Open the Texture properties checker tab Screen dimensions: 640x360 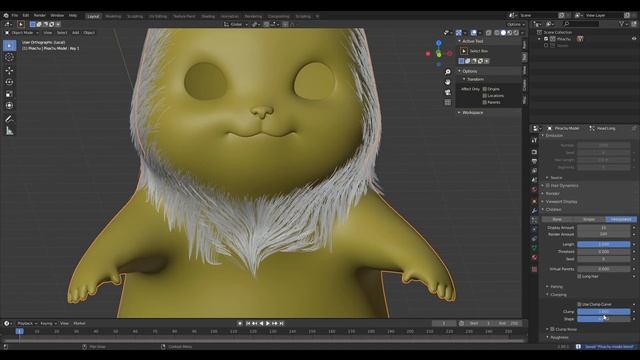(534, 269)
